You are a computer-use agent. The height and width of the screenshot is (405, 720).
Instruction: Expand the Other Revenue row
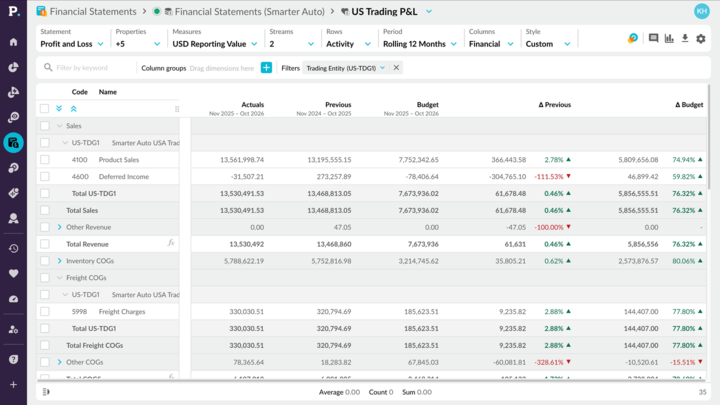tap(59, 227)
